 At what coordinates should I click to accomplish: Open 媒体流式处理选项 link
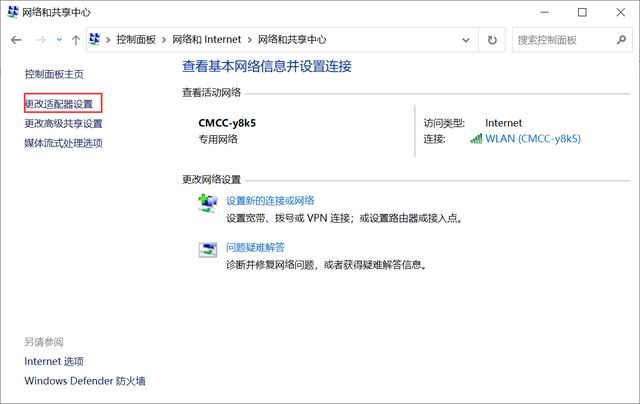pyautogui.click(x=63, y=143)
